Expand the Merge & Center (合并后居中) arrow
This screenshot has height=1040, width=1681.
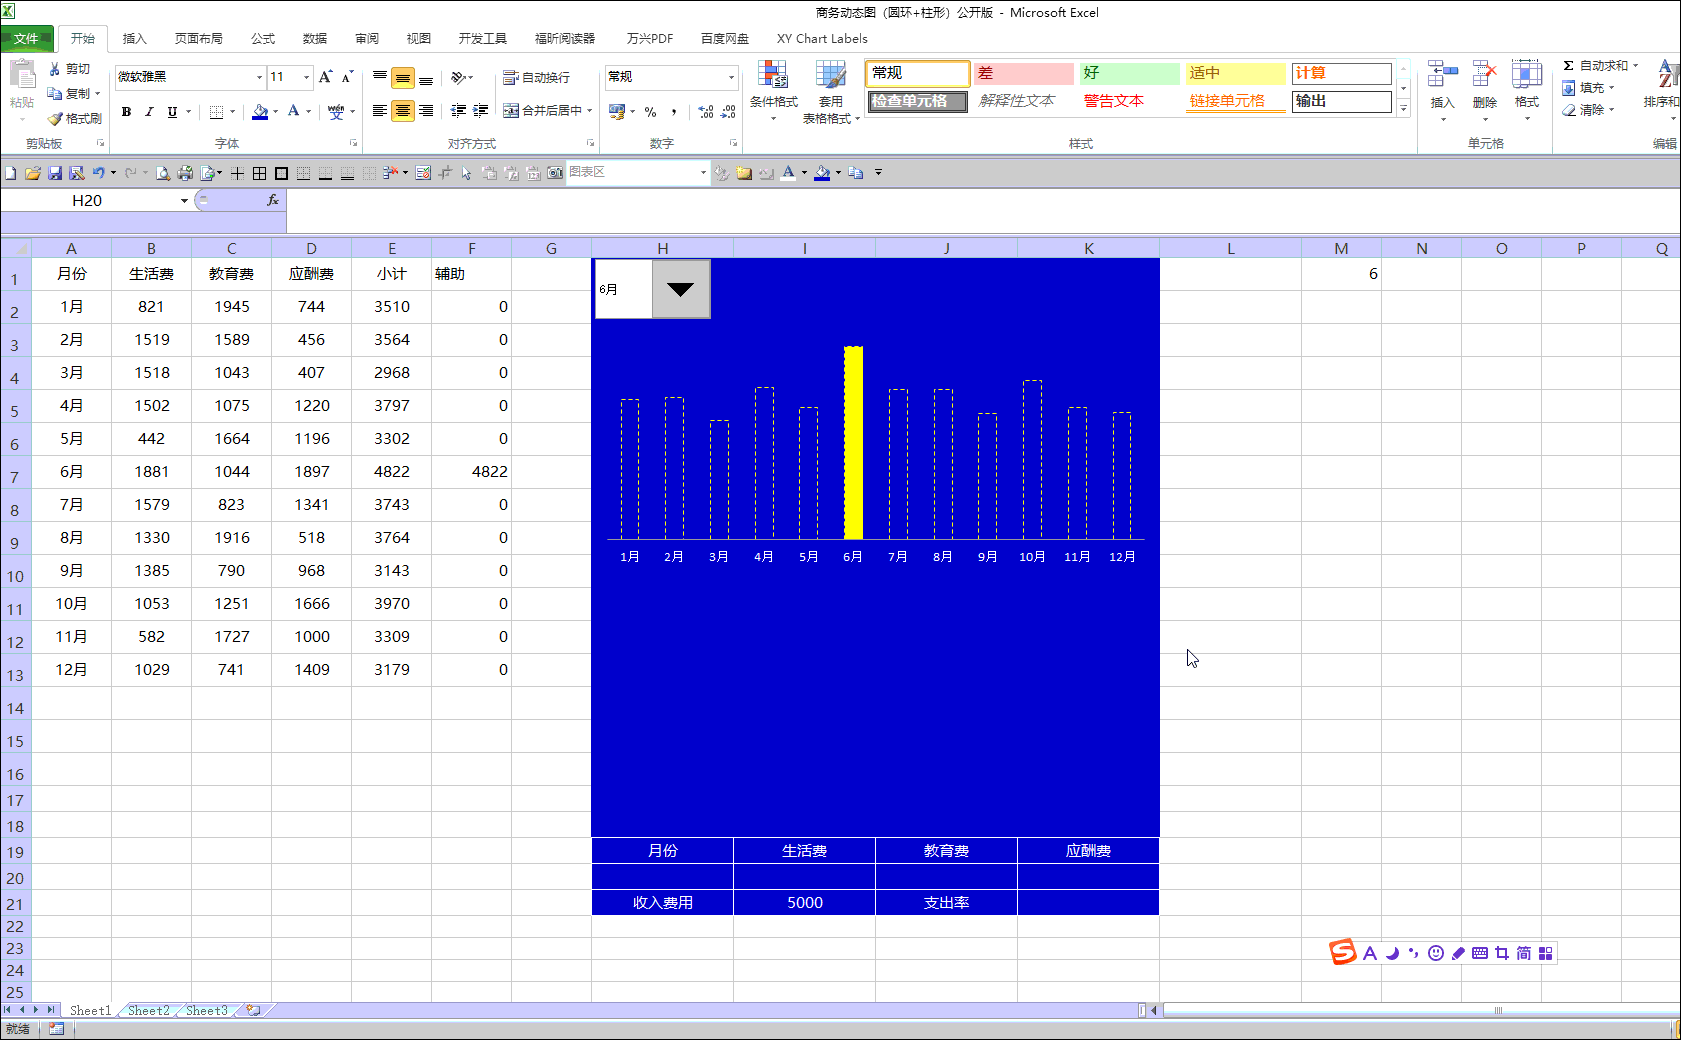click(x=589, y=111)
